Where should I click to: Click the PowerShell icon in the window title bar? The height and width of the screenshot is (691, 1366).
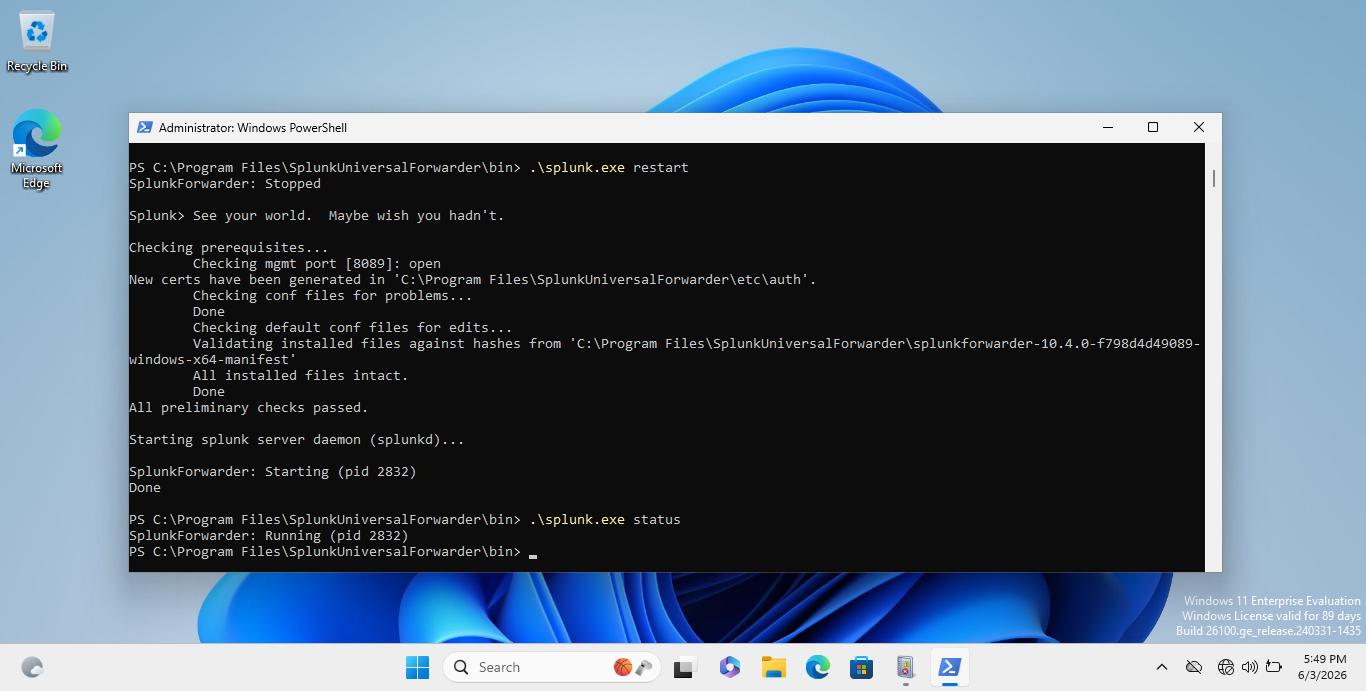click(x=145, y=127)
